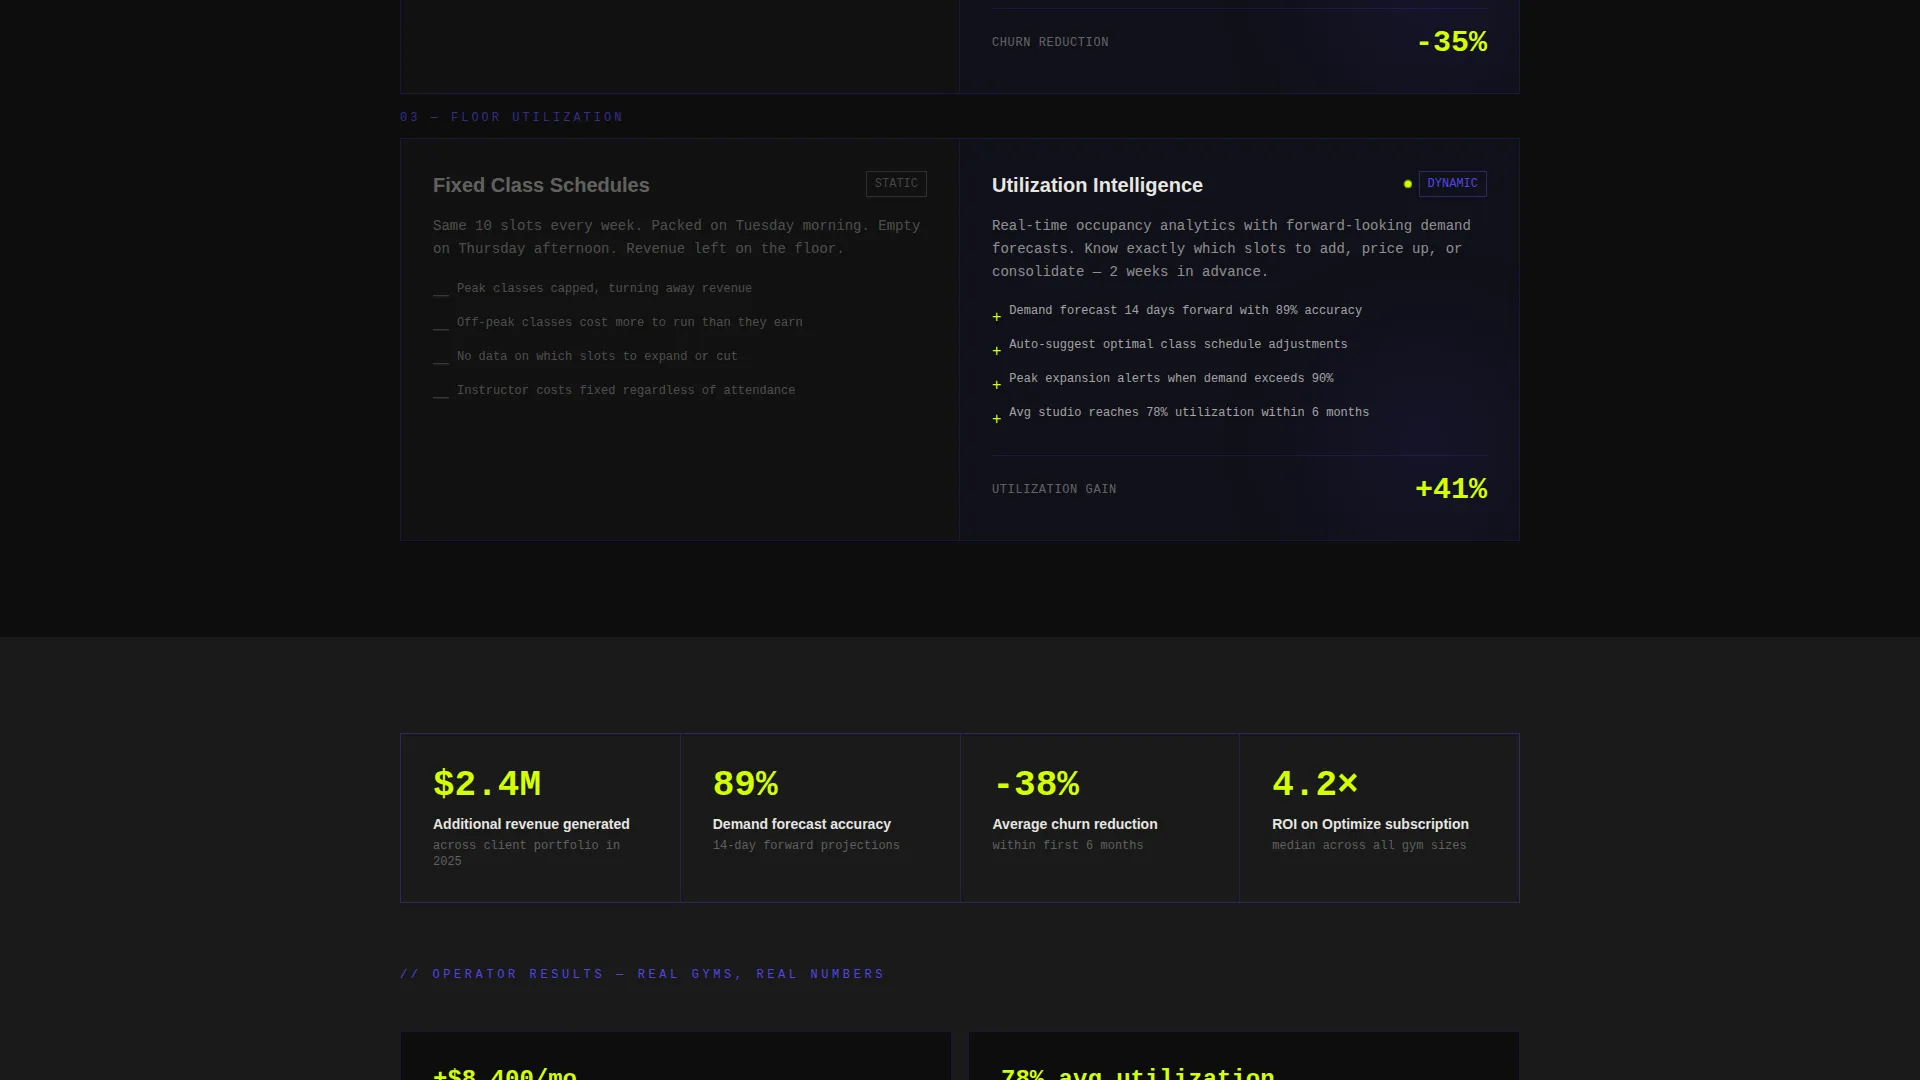Click the +41% utilization value
The image size is (1920, 1080).
[x=1451, y=489]
